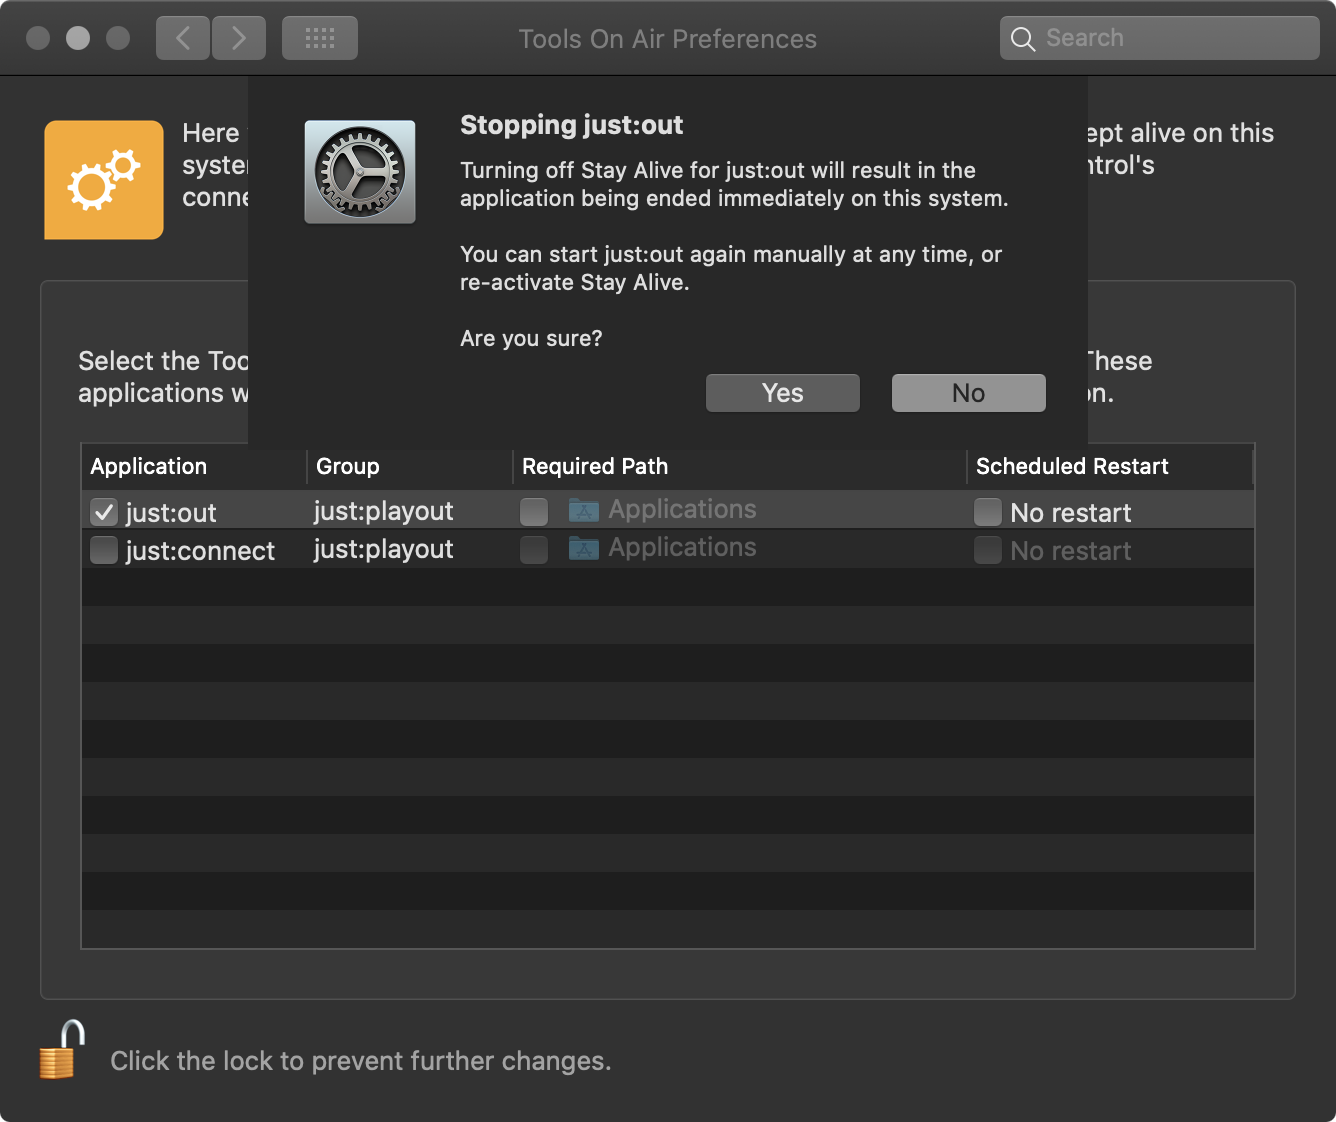This screenshot has height=1122, width=1336.
Task: Show all preferences via grid button
Action: click(320, 38)
